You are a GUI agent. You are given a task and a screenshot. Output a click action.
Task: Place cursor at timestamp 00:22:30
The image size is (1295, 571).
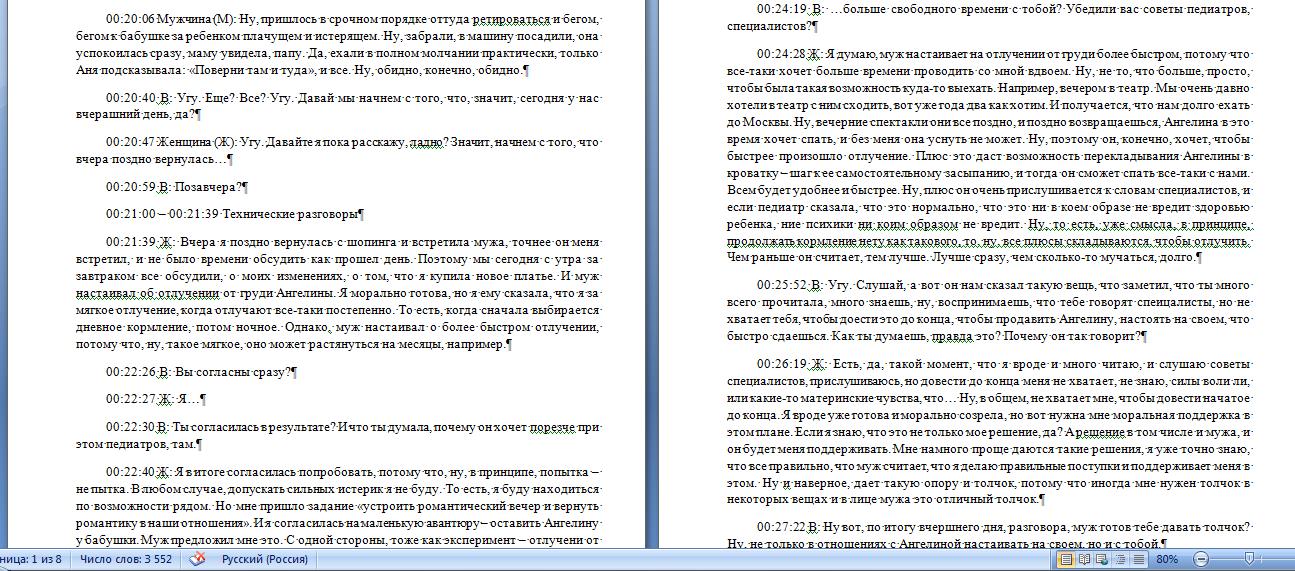[x=131, y=427]
